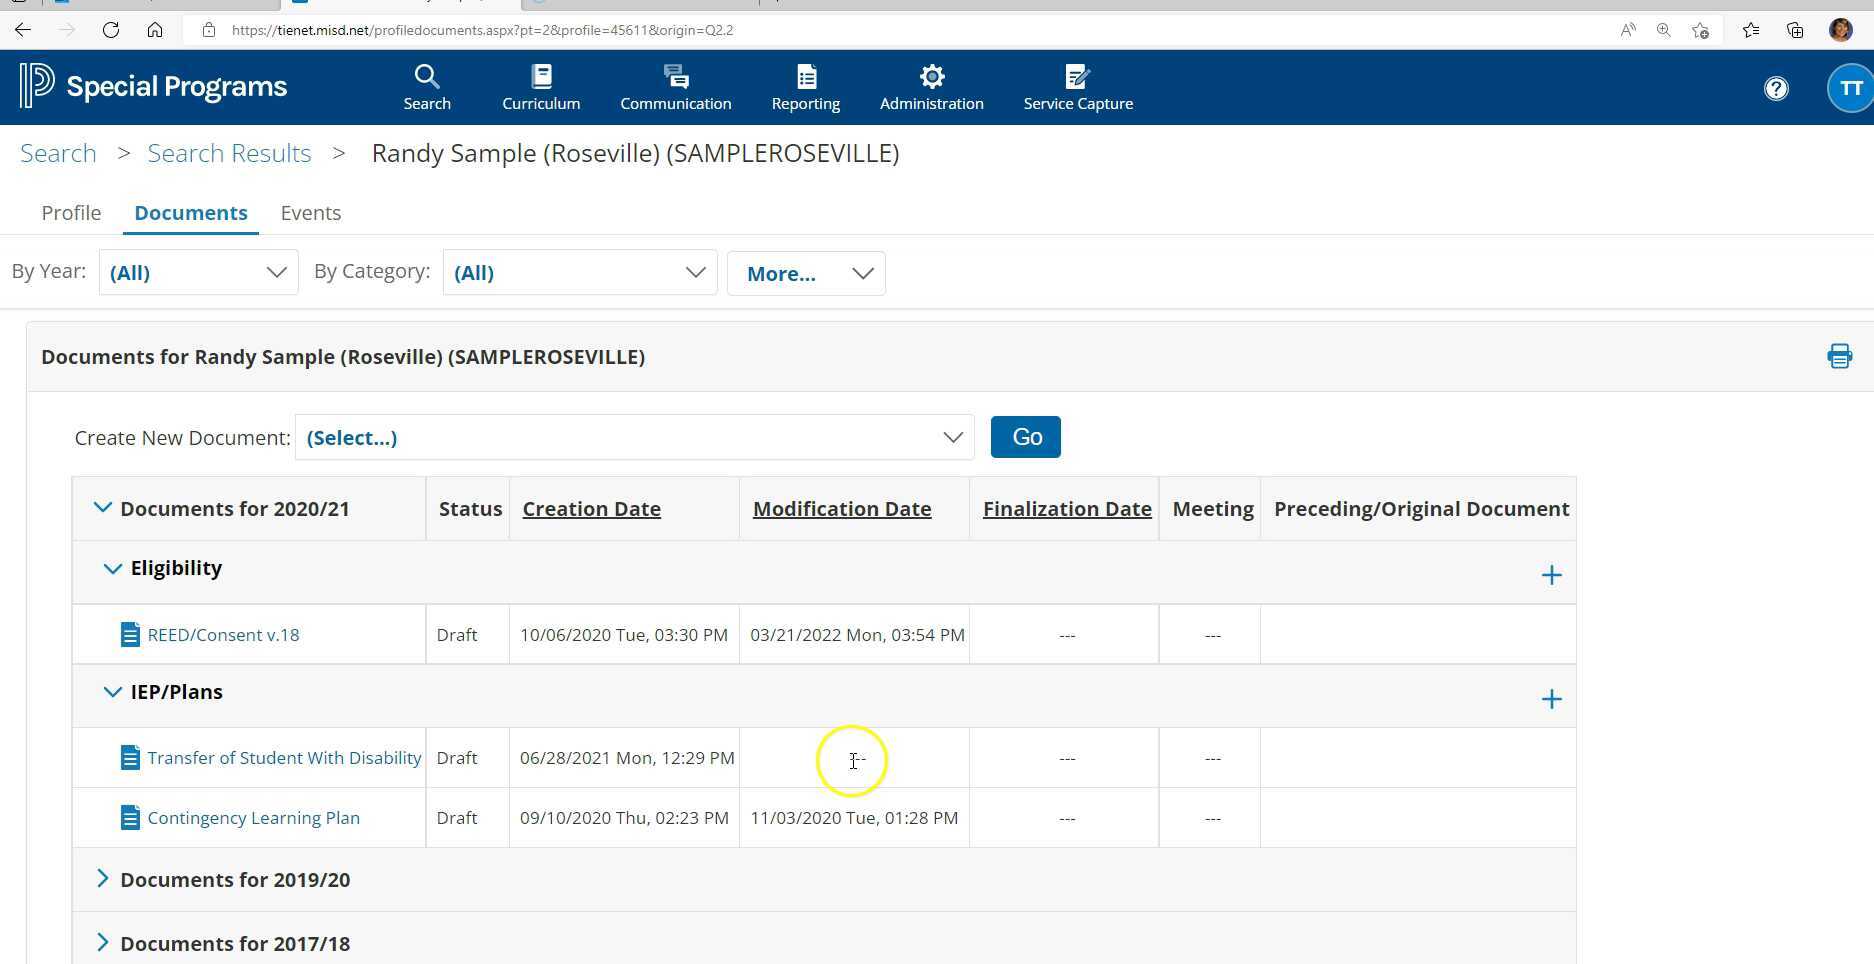Open the By Year filter dropdown
The height and width of the screenshot is (964, 1874).
pos(198,272)
